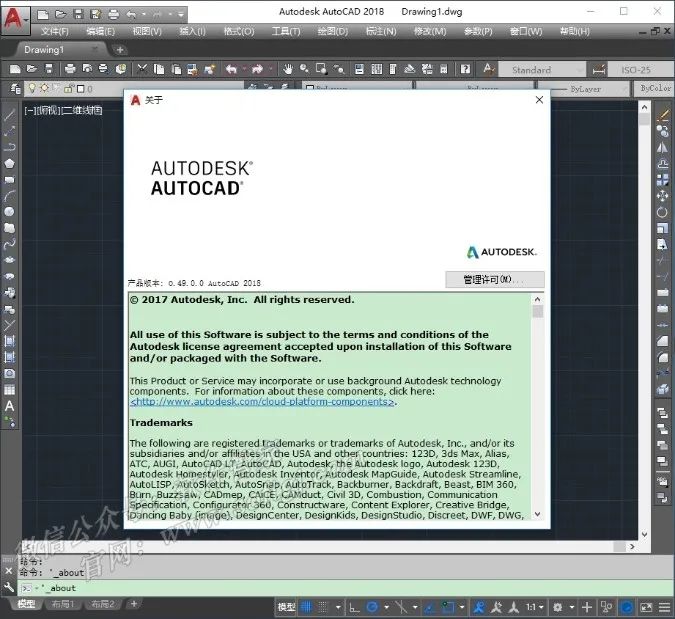675x619 pixels.
Task: Select the Polygon draw tool
Action: 9,163
